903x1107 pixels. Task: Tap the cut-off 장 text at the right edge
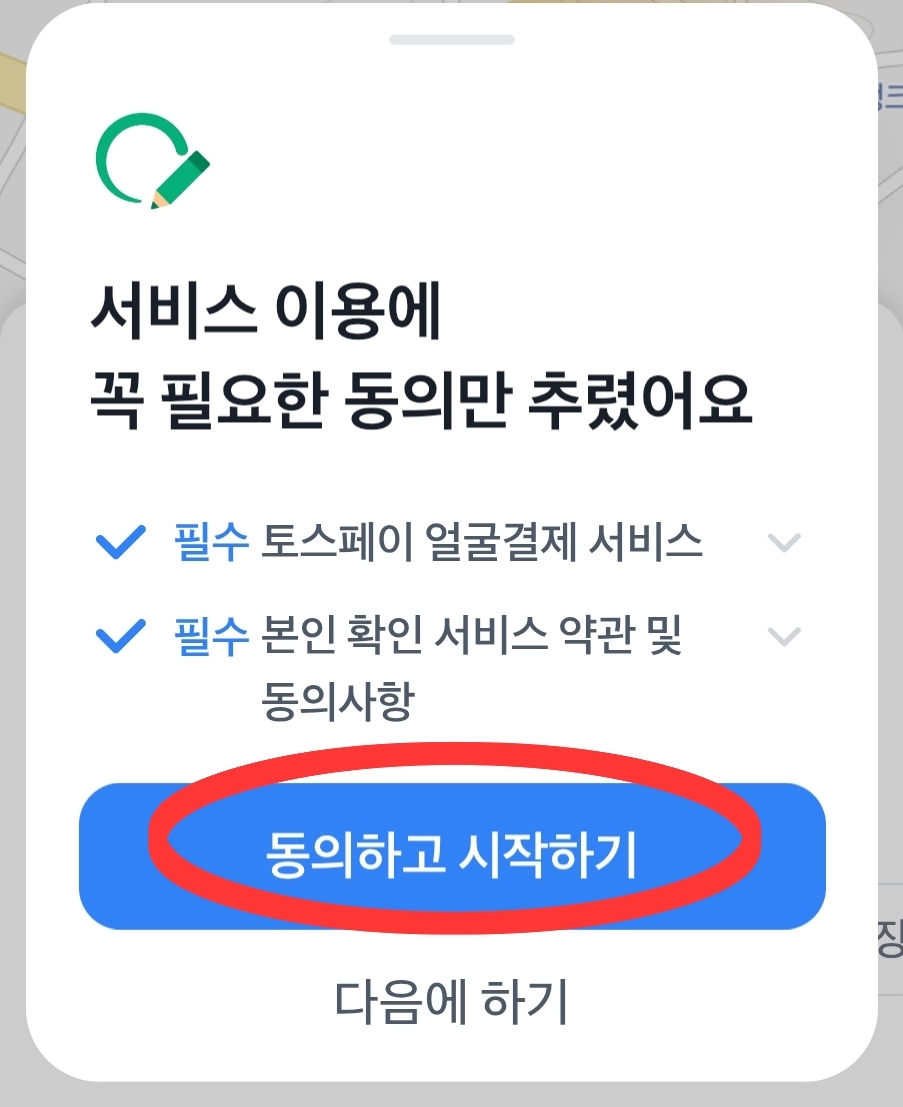click(x=890, y=938)
